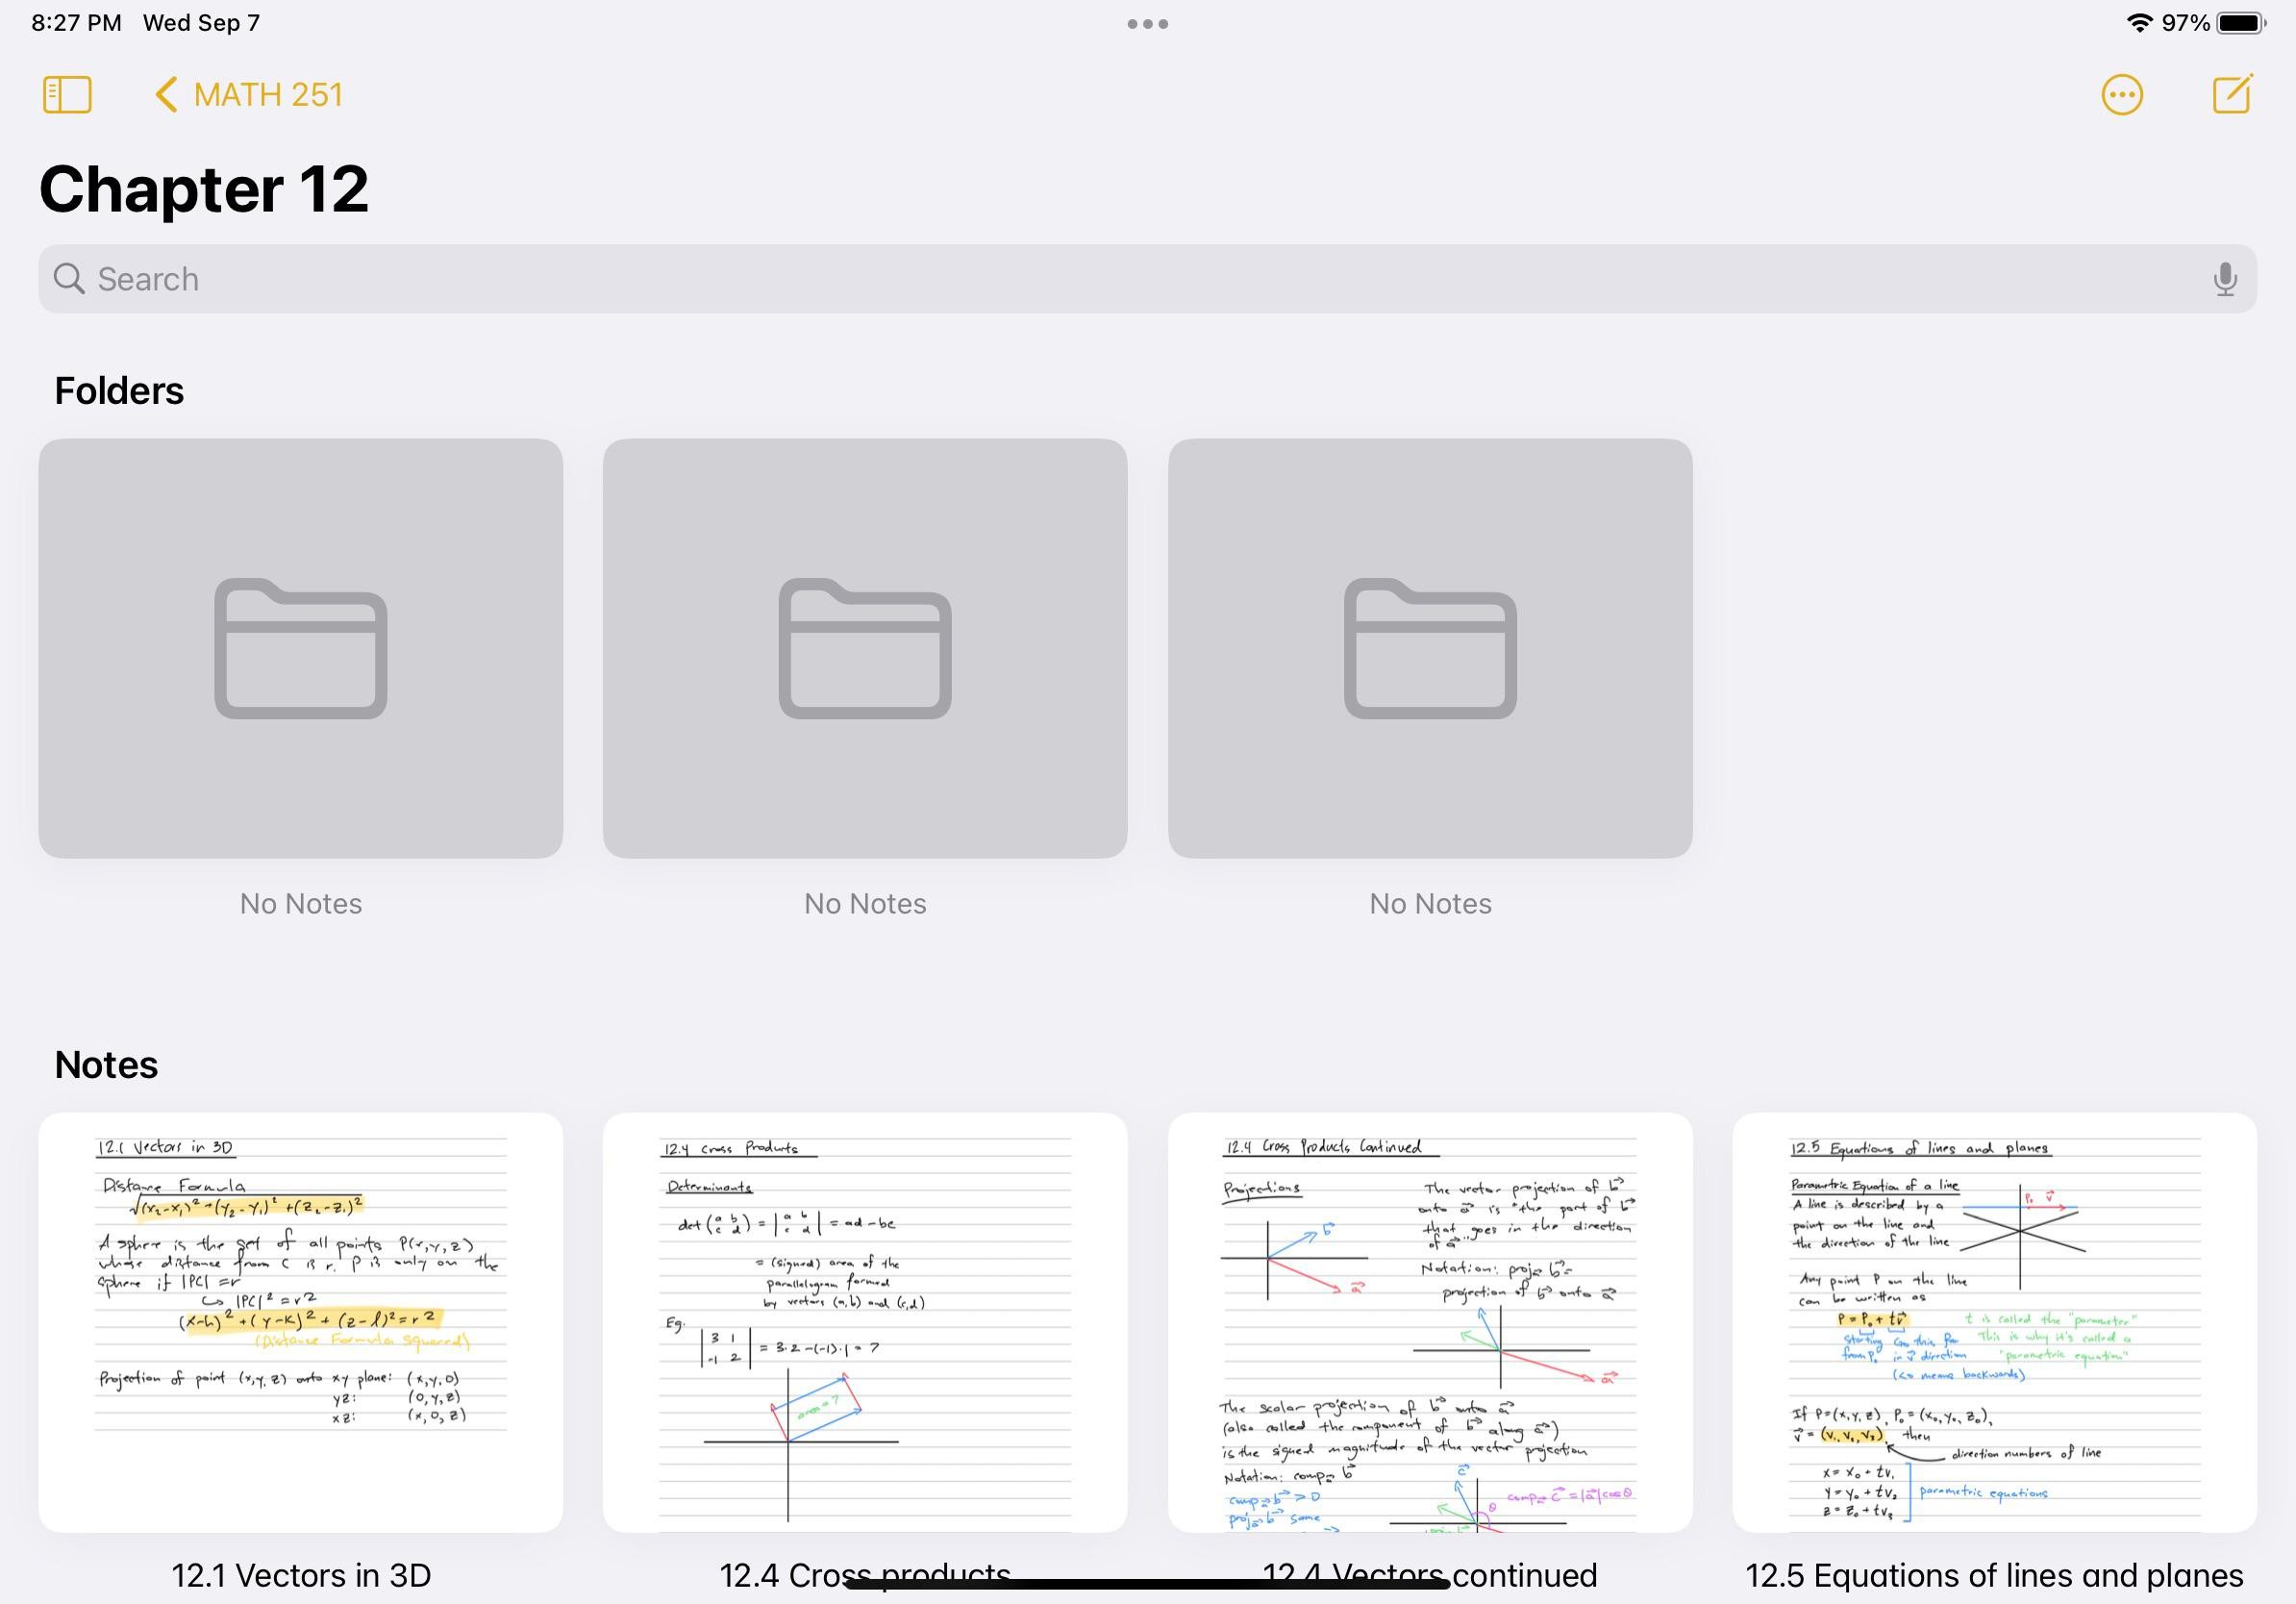Image resolution: width=2296 pixels, height=1604 pixels.
Task: Tap the Wi-Fi status icon
Action: pyautogui.click(x=2142, y=22)
